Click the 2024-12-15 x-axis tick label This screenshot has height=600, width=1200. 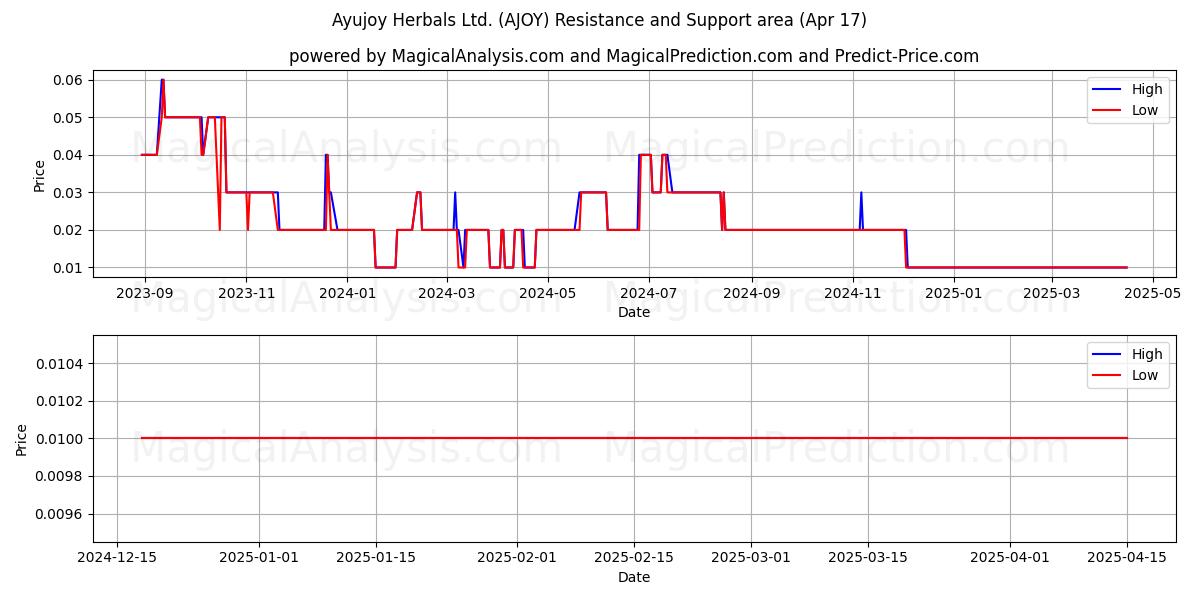tap(117, 559)
